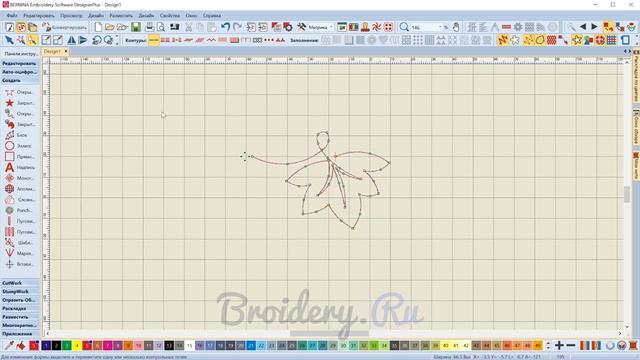Select the Reshape Object tool highlighted yellow
Viewport: 640px width, 360px height.
point(32,40)
